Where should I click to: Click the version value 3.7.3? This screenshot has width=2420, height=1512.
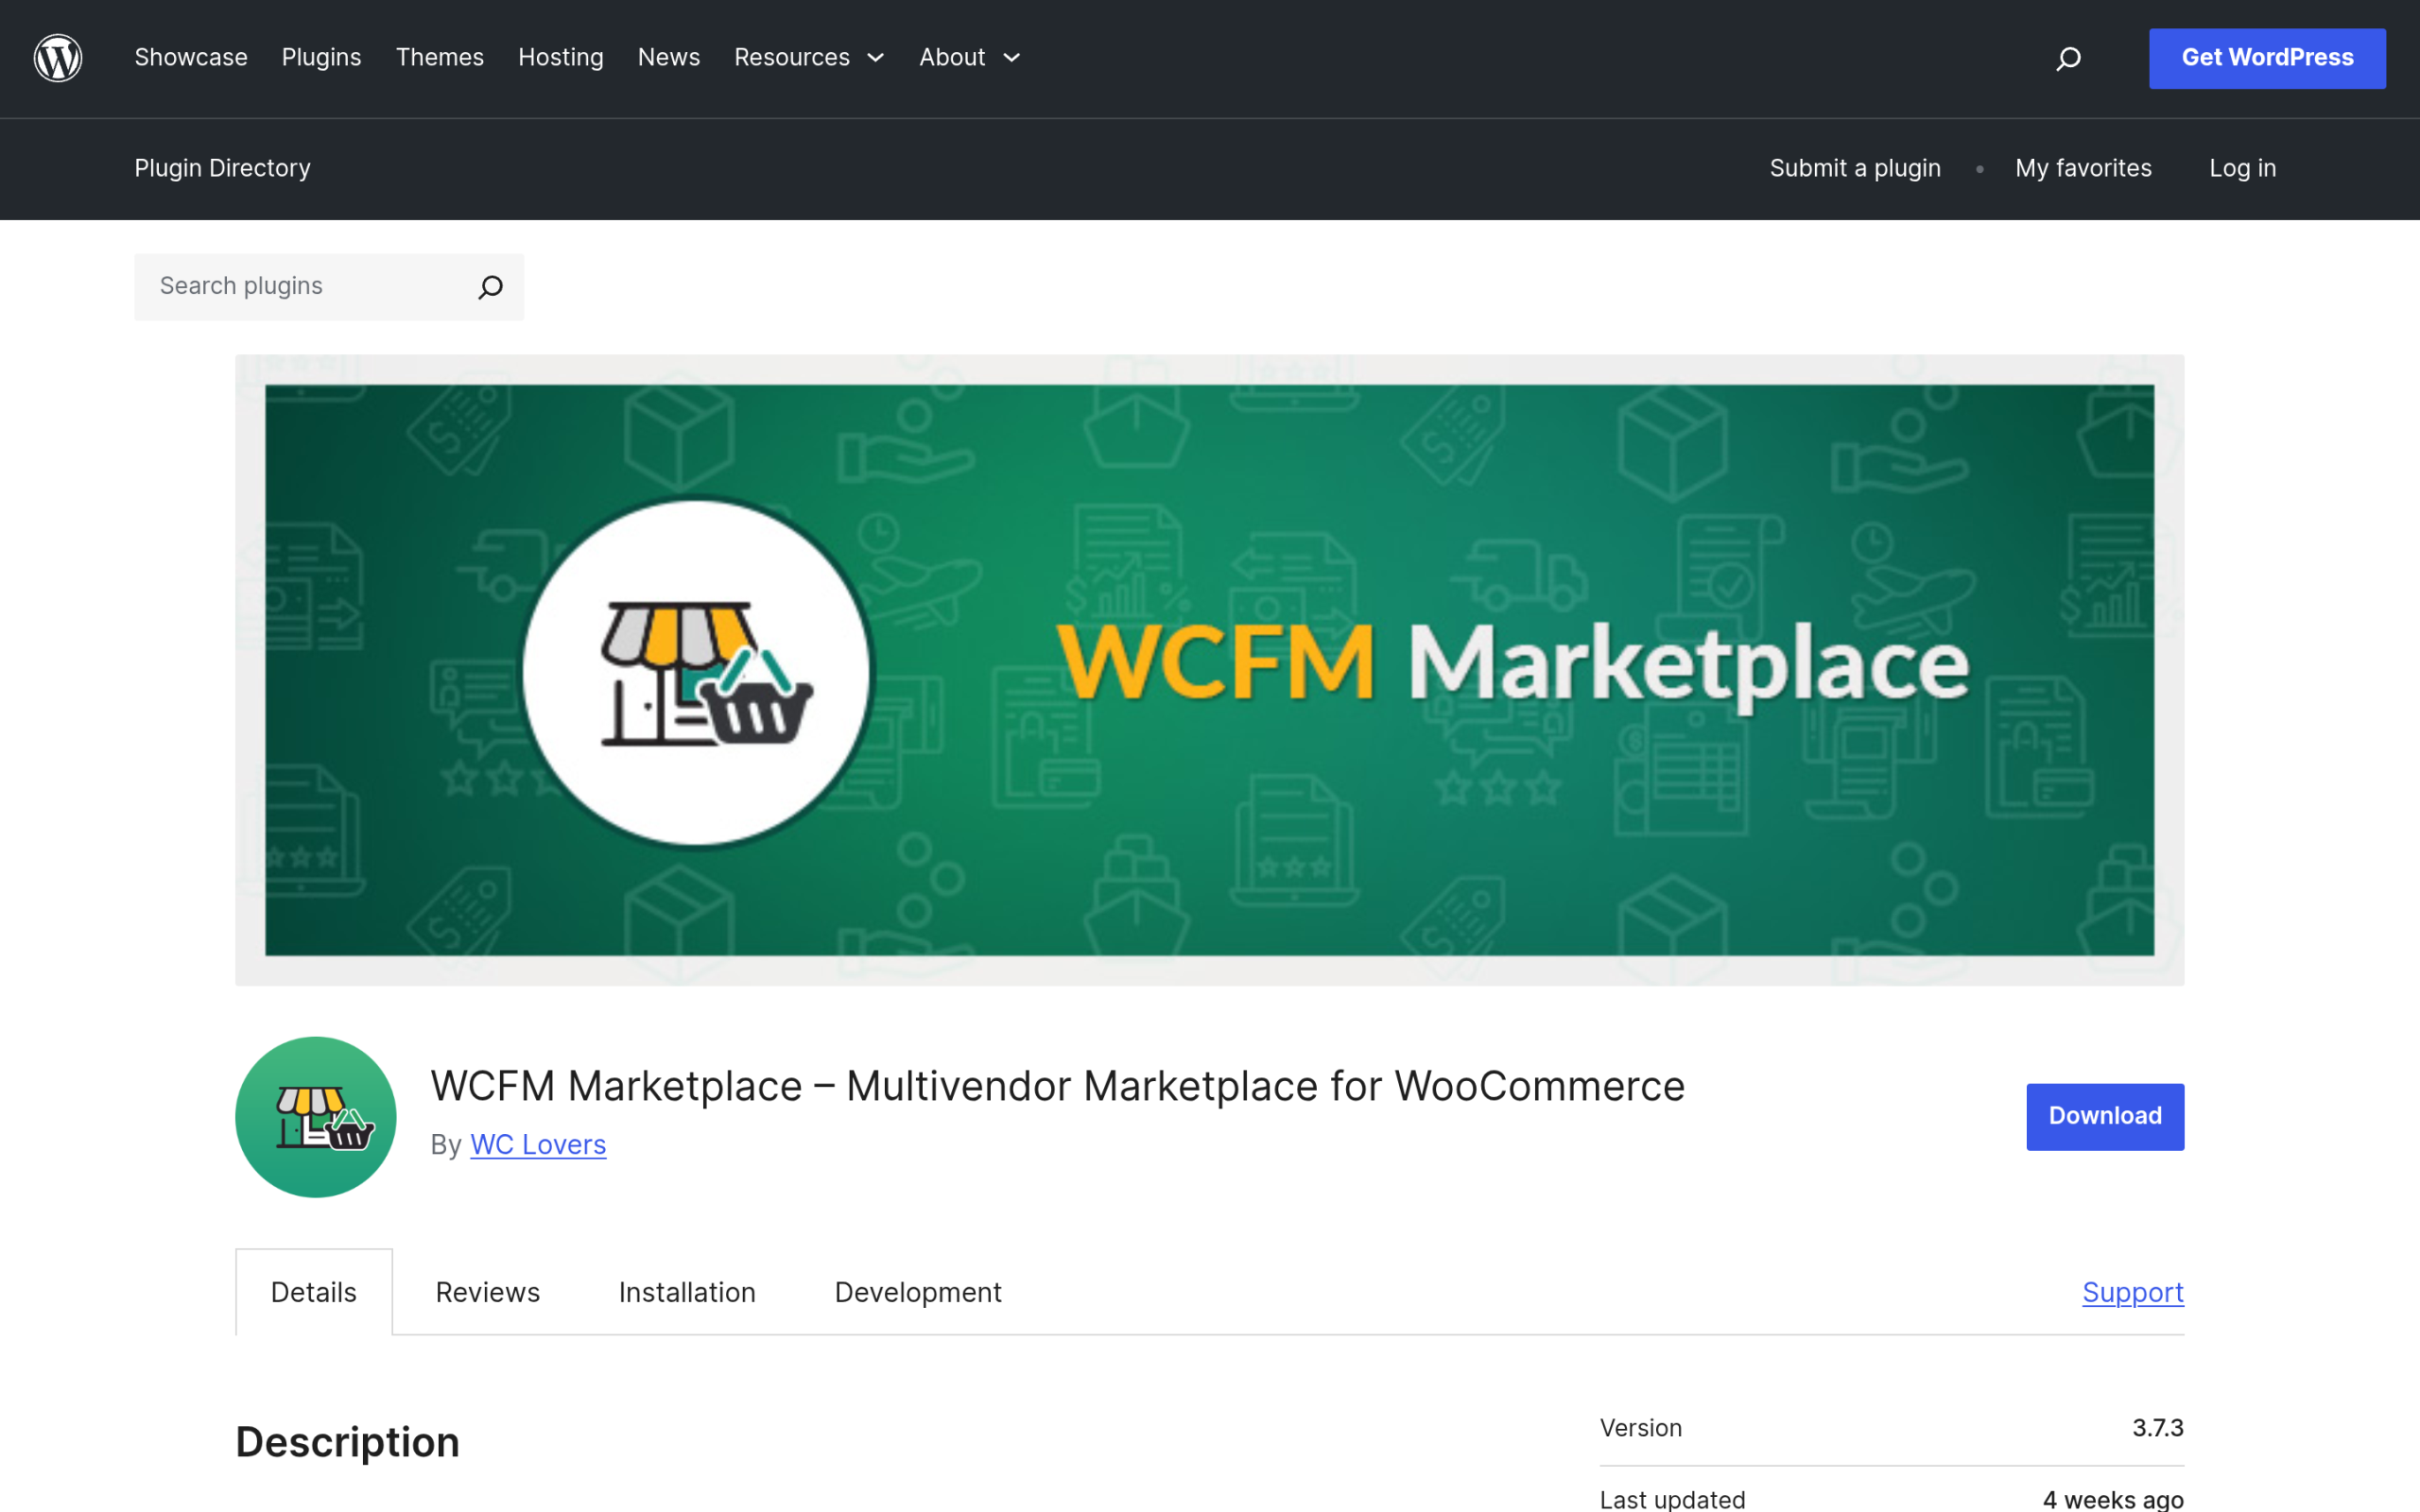click(2158, 1428)
